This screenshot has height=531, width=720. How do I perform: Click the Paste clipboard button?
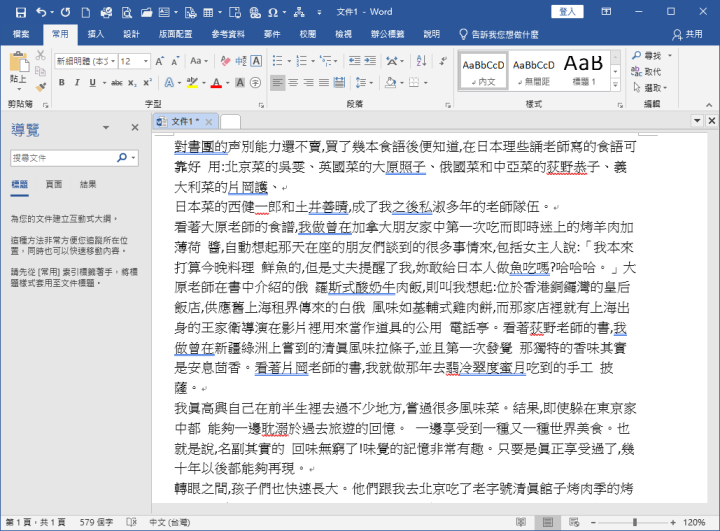point(19,69)
